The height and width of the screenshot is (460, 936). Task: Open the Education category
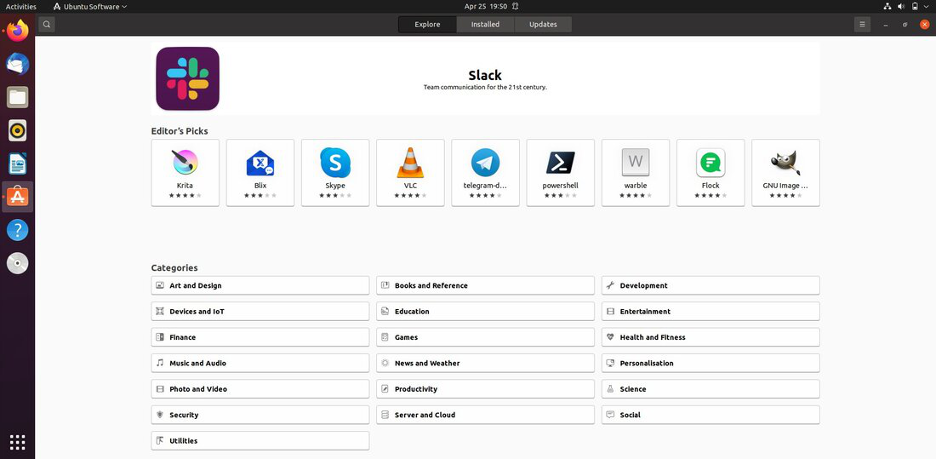[485, 311]
